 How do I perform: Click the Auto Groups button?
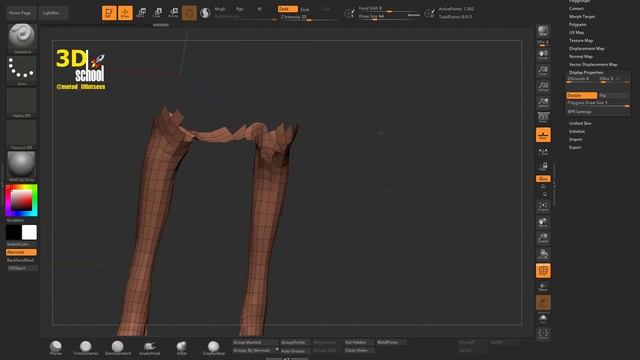coord(295,351)
